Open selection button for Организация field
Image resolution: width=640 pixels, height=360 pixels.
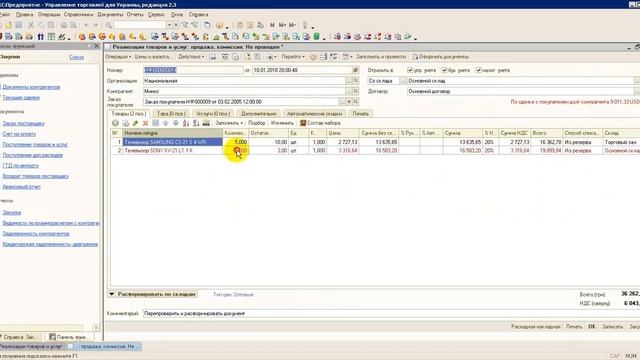click(x=349, y=81)
